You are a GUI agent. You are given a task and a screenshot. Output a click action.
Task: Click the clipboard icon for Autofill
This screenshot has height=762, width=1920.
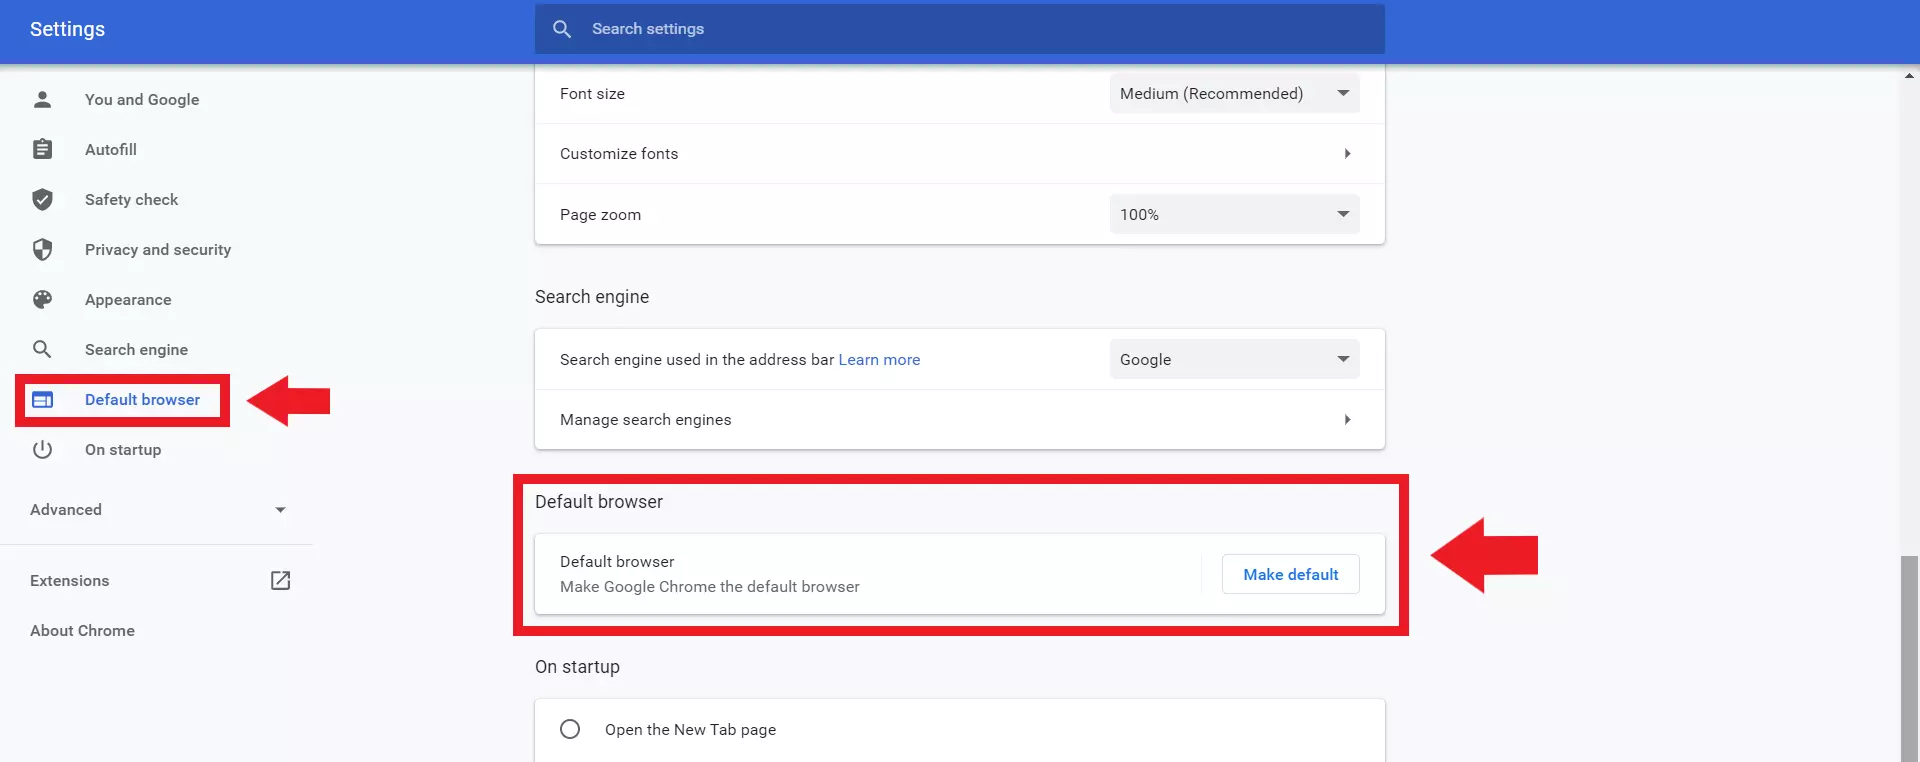click(x=42, y=149)
